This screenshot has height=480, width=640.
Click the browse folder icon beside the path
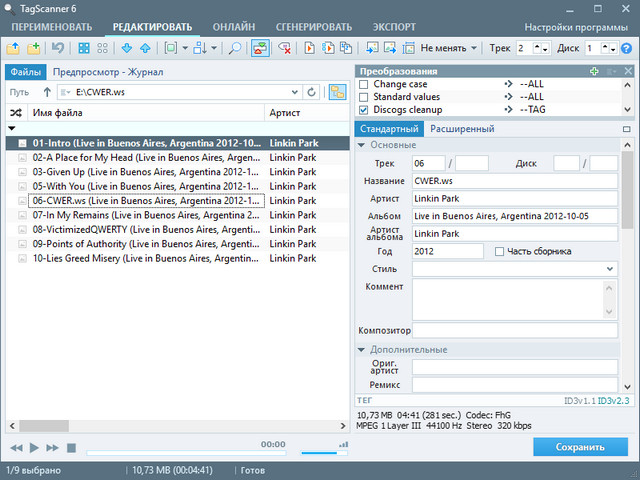333,92
